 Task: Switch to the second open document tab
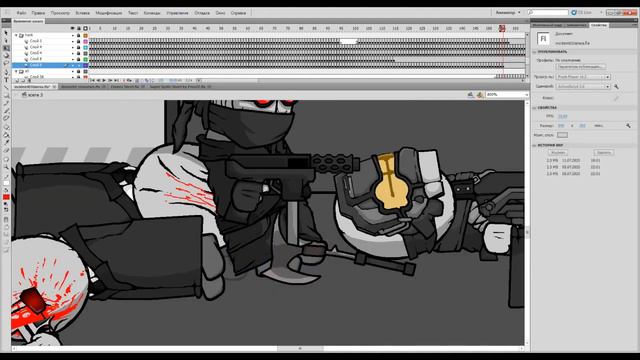pos(83,87)
